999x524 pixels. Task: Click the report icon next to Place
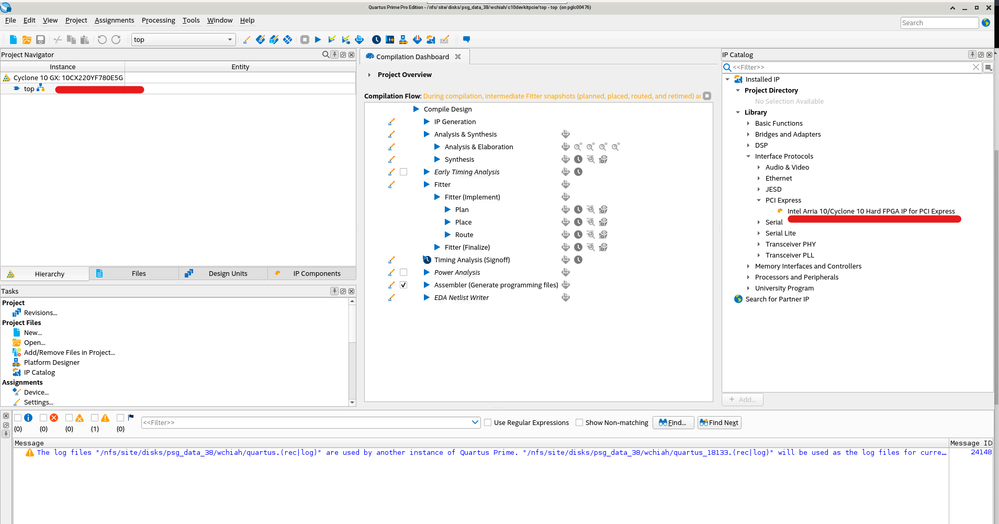click(566, 222)
